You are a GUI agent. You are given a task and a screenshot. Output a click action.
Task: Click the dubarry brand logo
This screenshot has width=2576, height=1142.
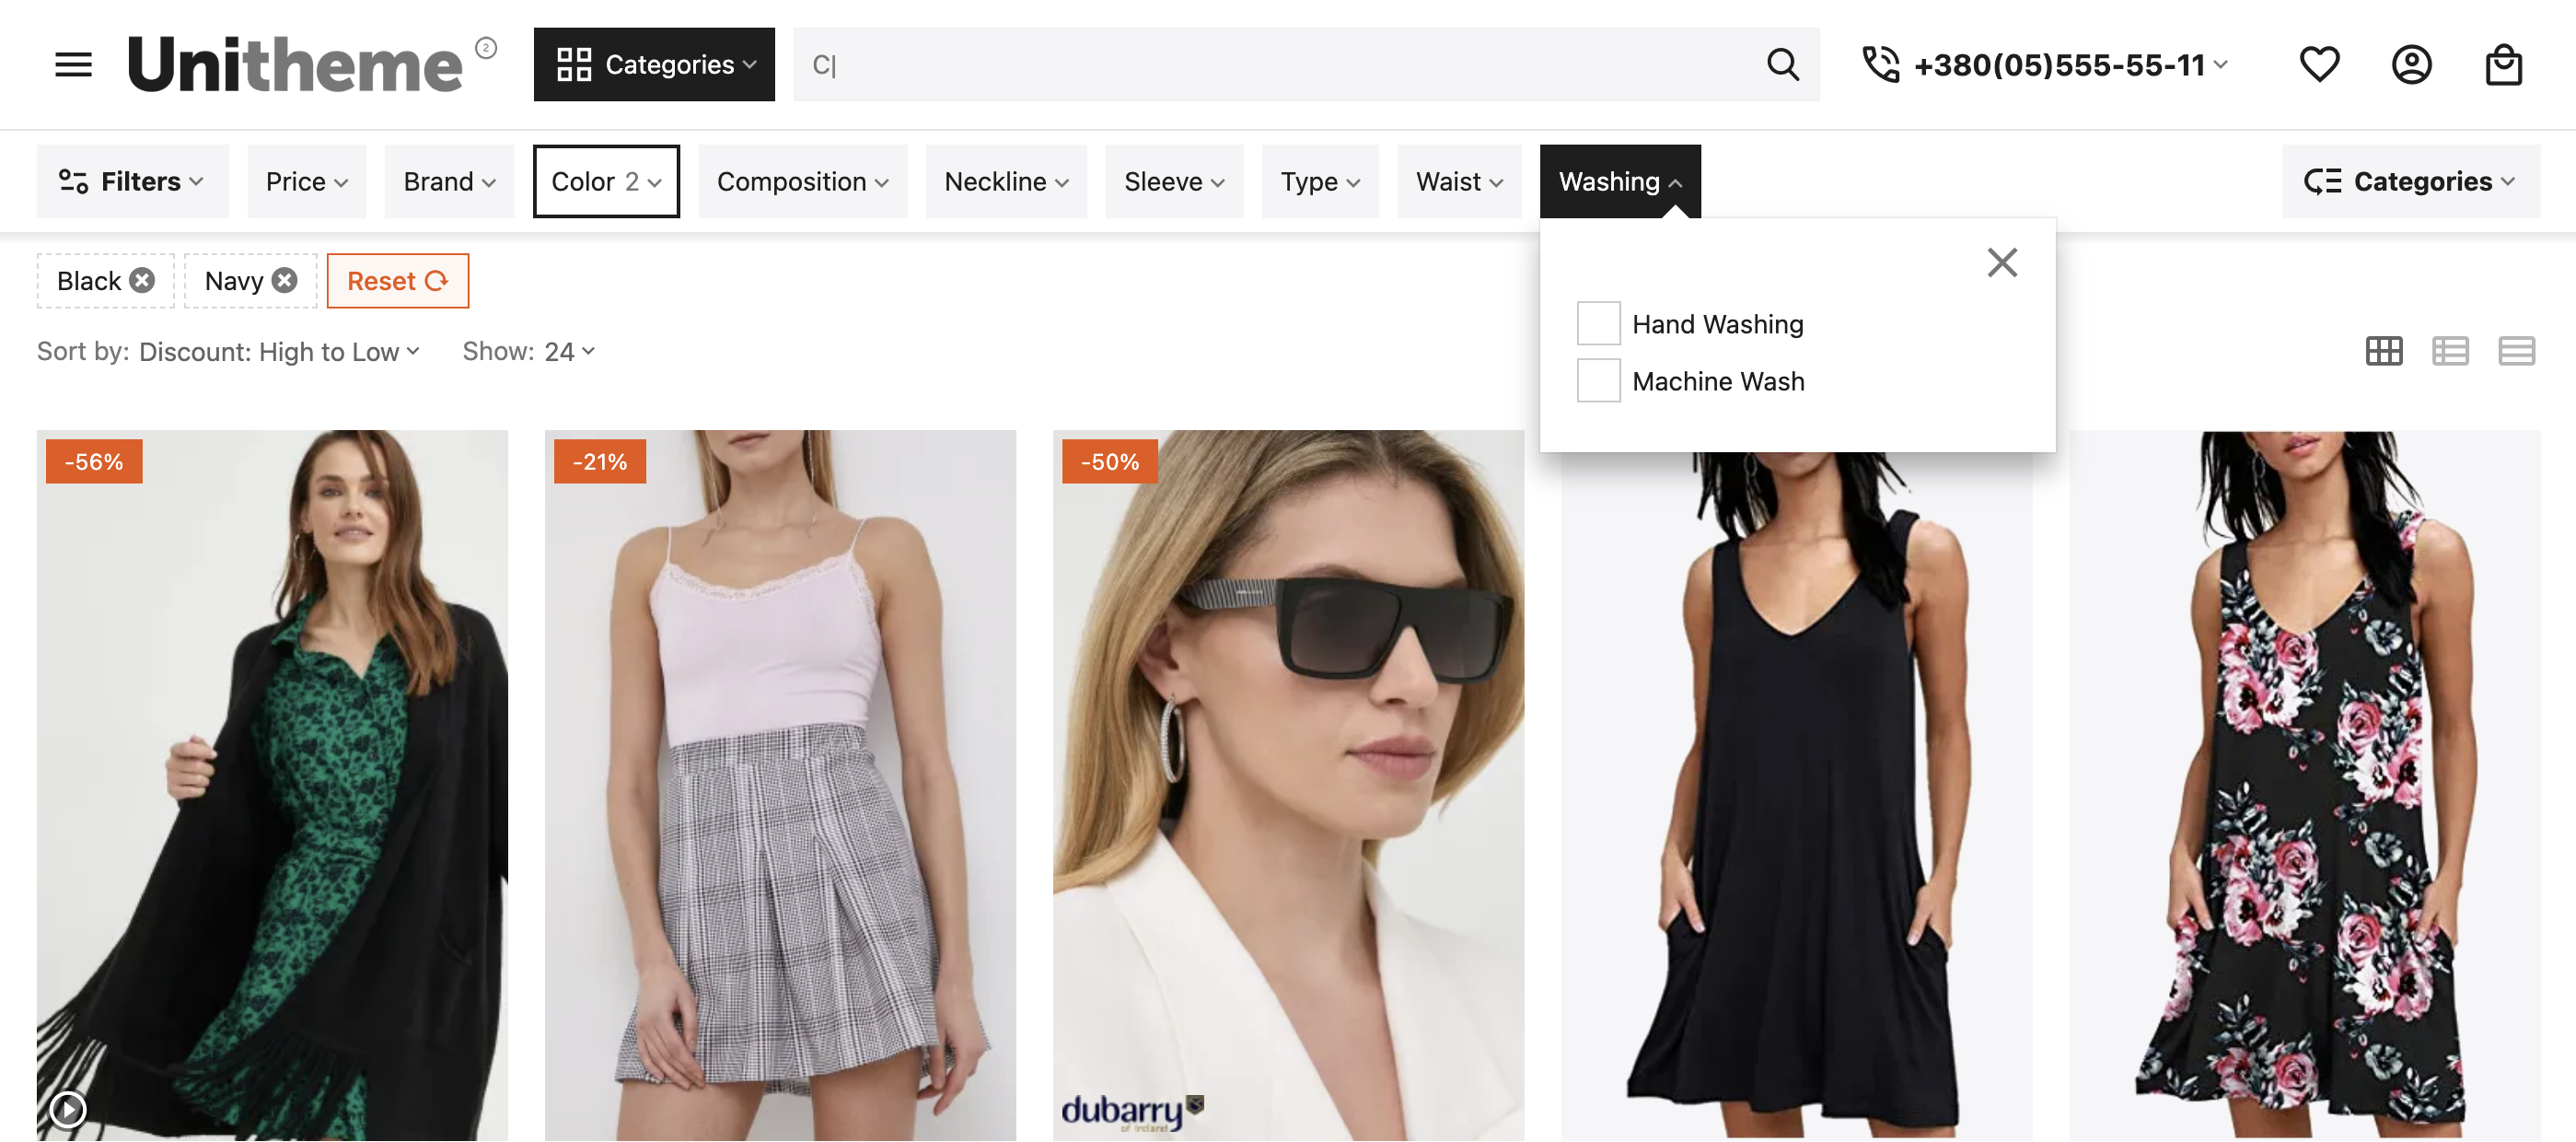[1132, 1112]
